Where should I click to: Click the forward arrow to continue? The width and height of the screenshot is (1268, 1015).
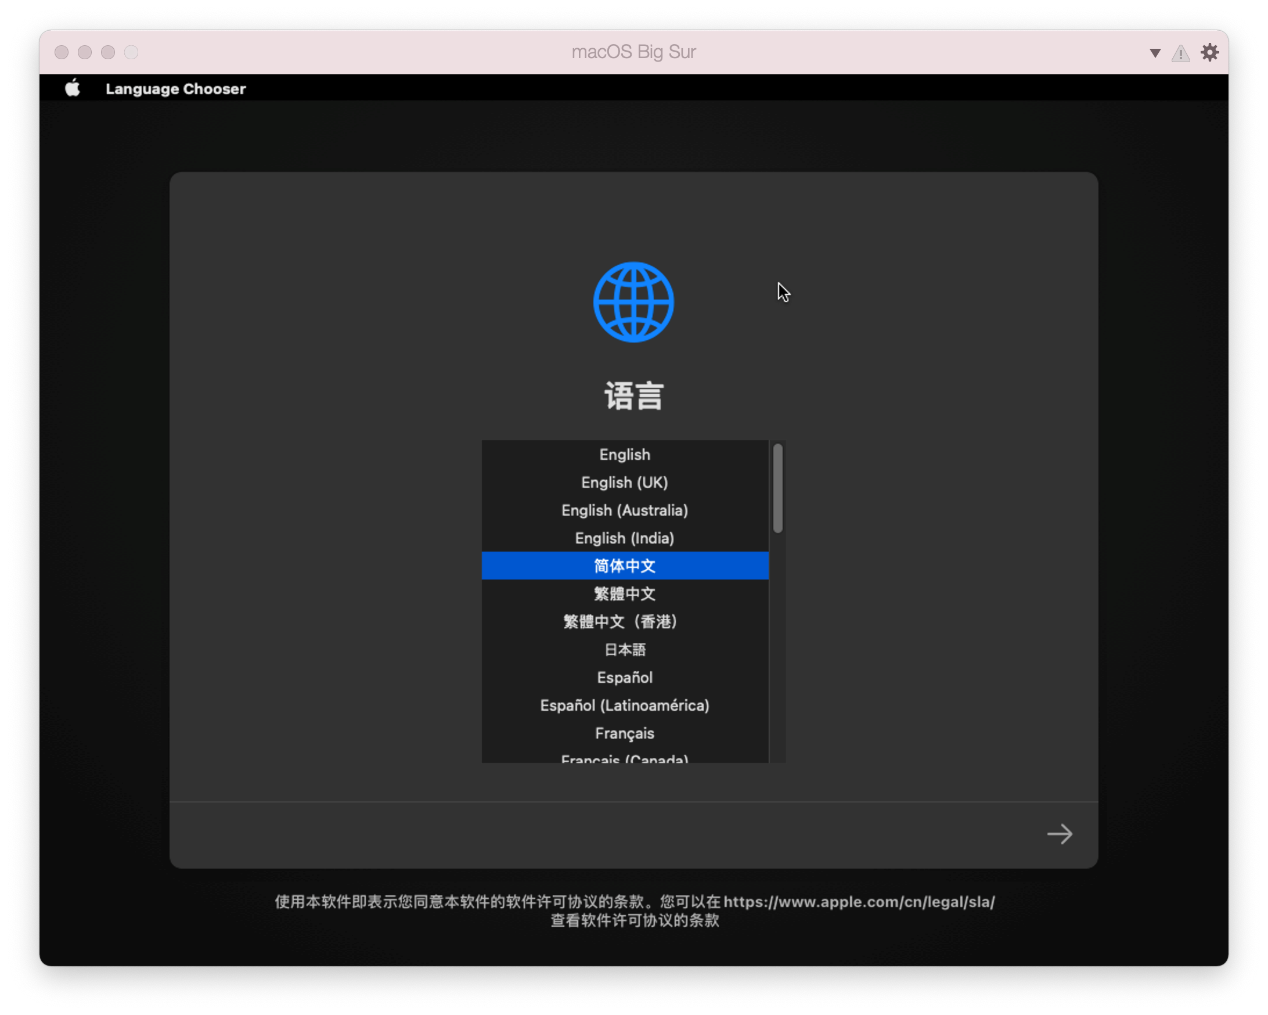point(1059,834)
